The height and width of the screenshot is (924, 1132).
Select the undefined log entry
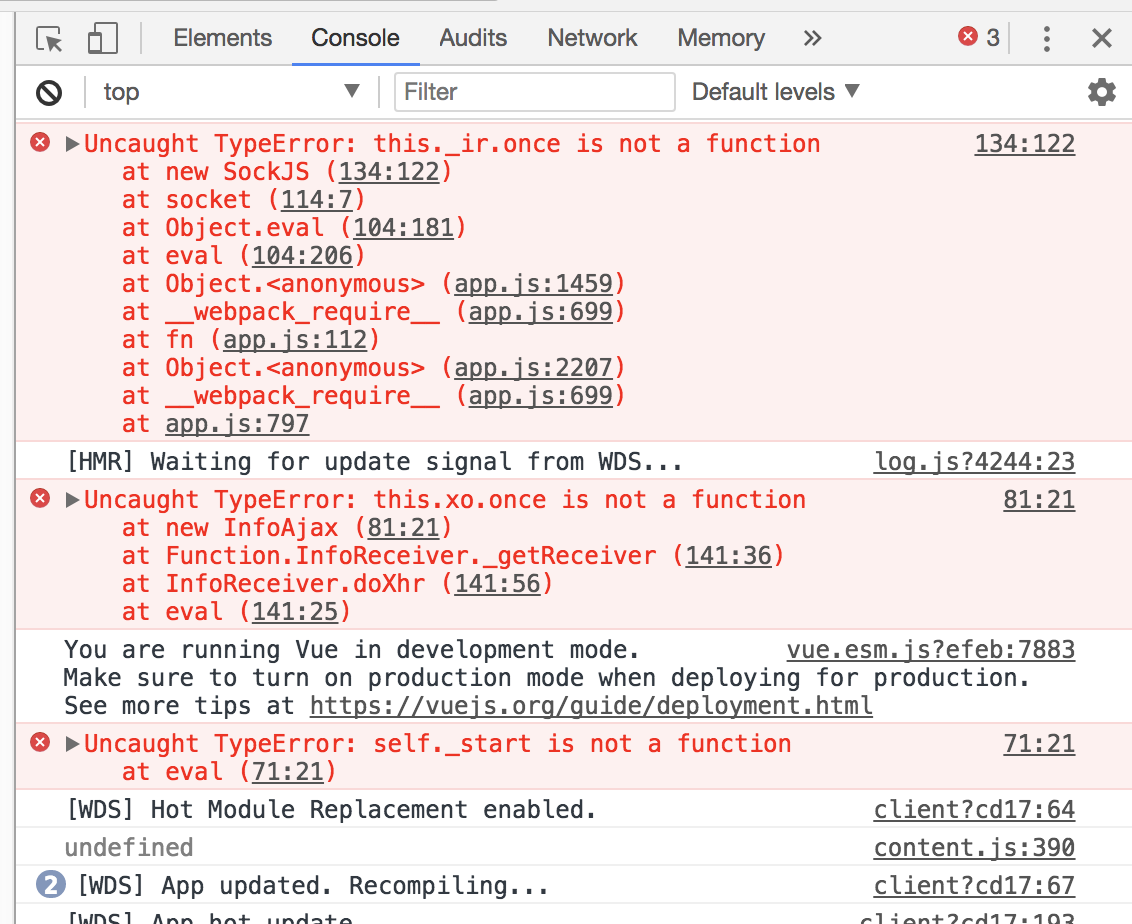click(129, 847)
